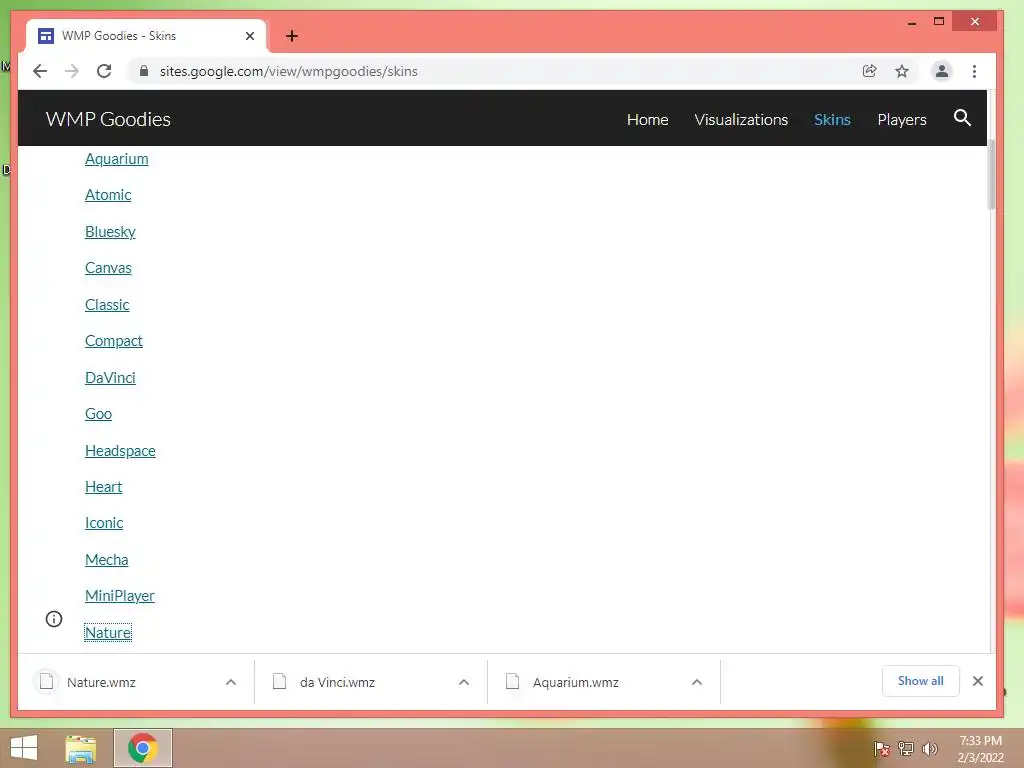
Task: Download the Canvas skin
Action: pos(108,268)
